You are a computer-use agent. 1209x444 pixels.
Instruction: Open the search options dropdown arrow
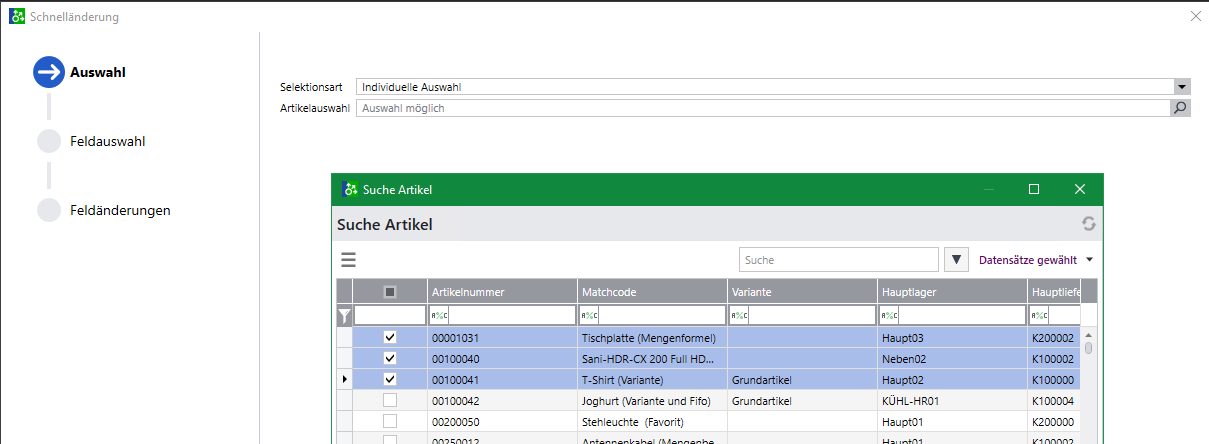[x=957, y=260]
